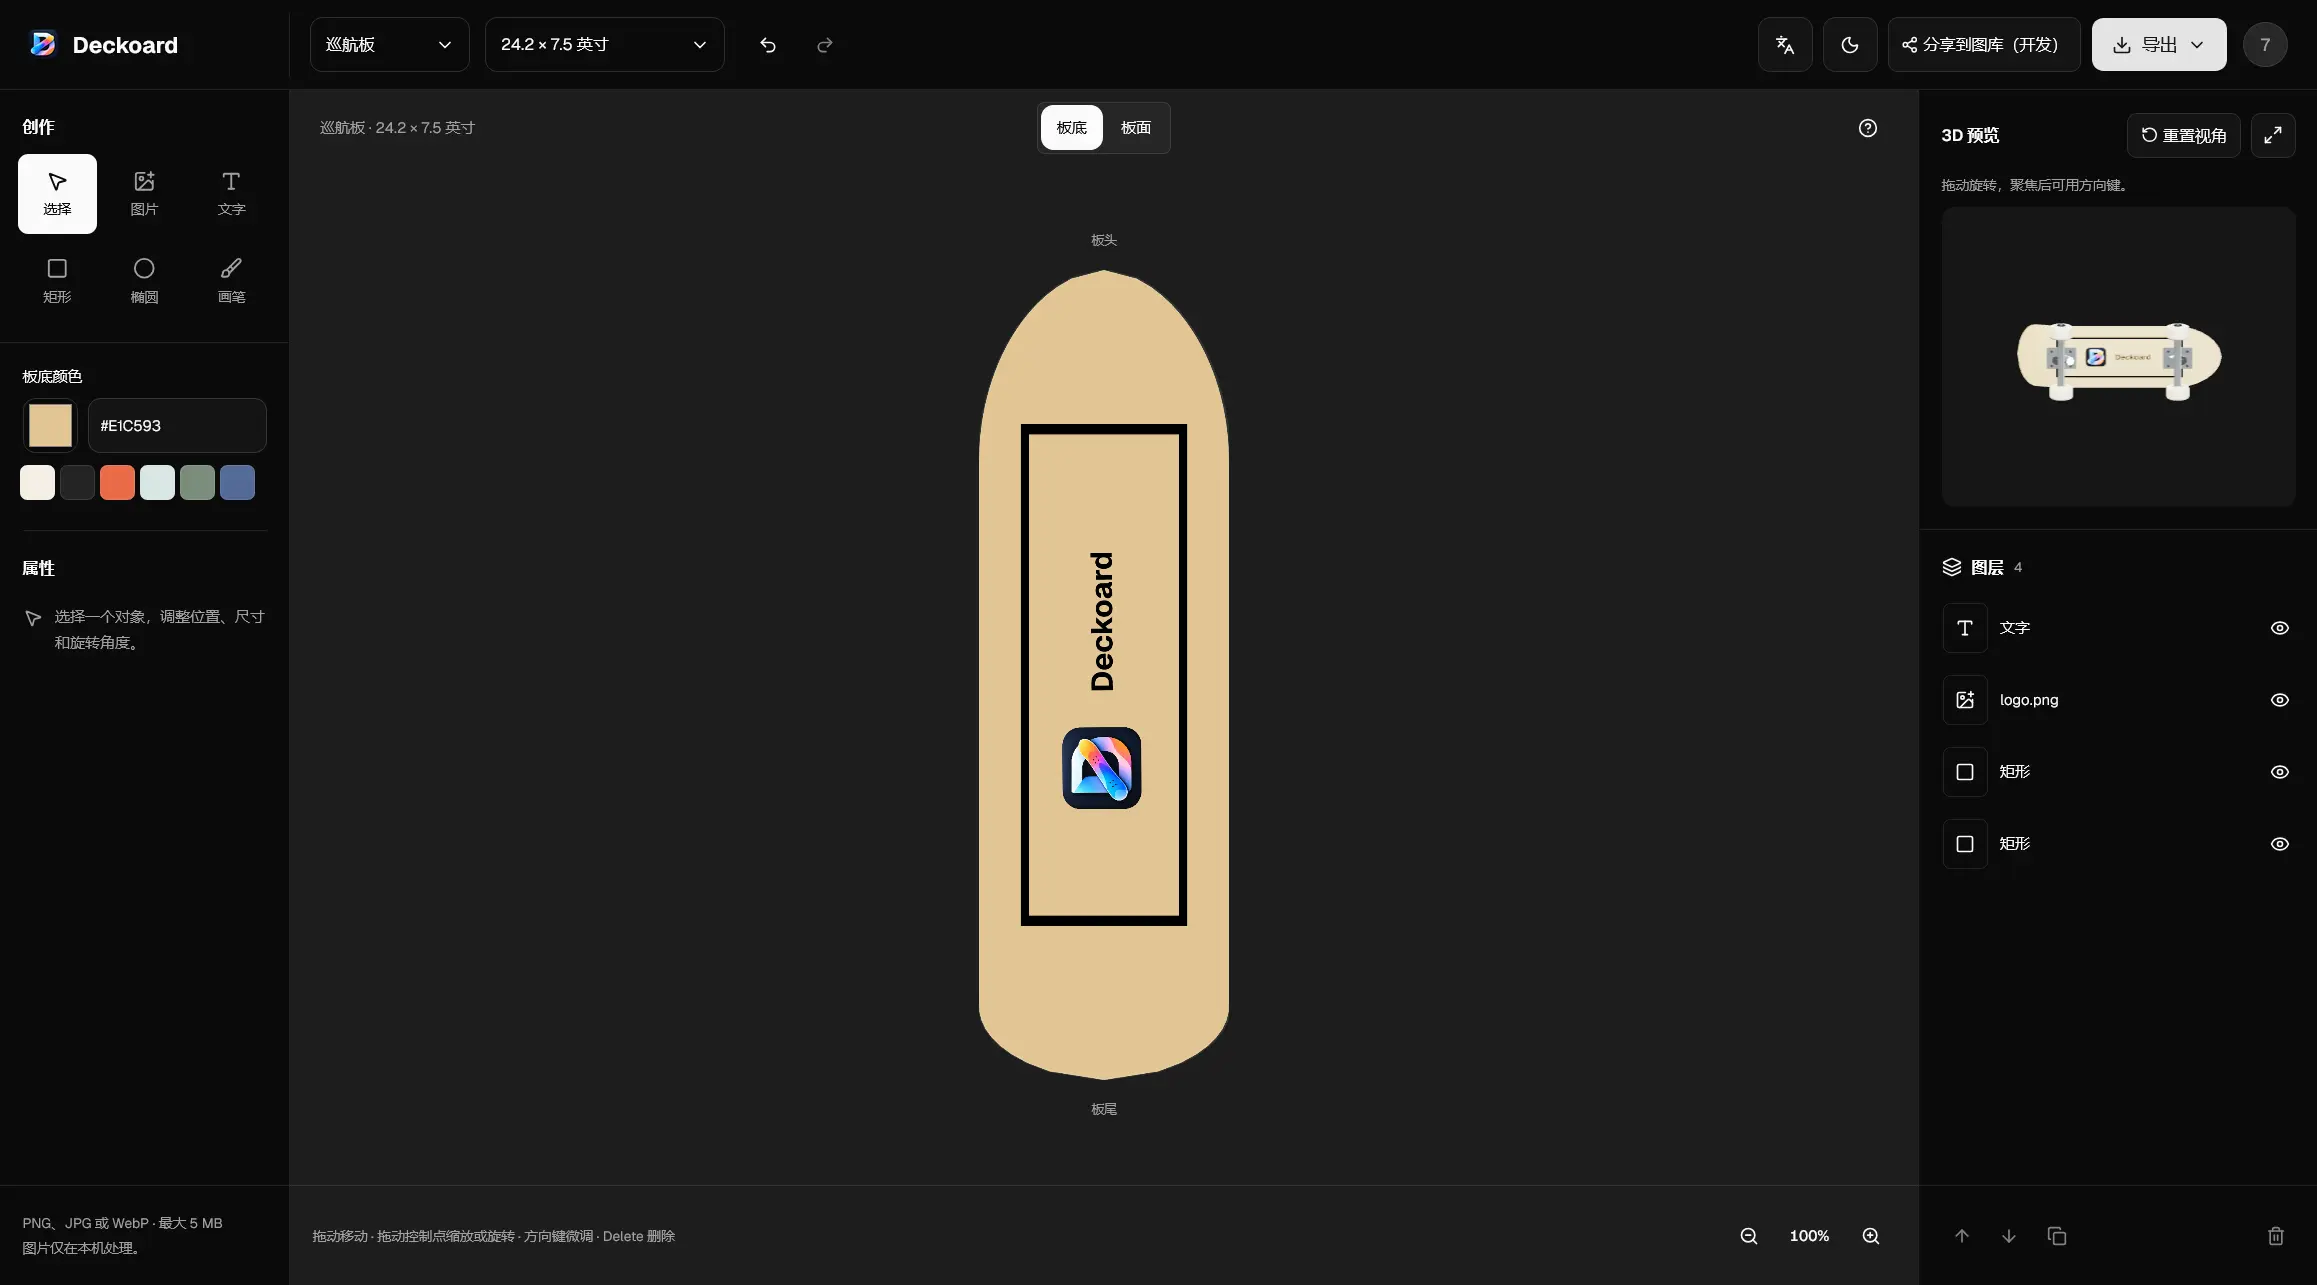Open the canvas help icon
Image resolution: width=2317 pixels, height=1285 pixels.
(x=1868, y=128)
